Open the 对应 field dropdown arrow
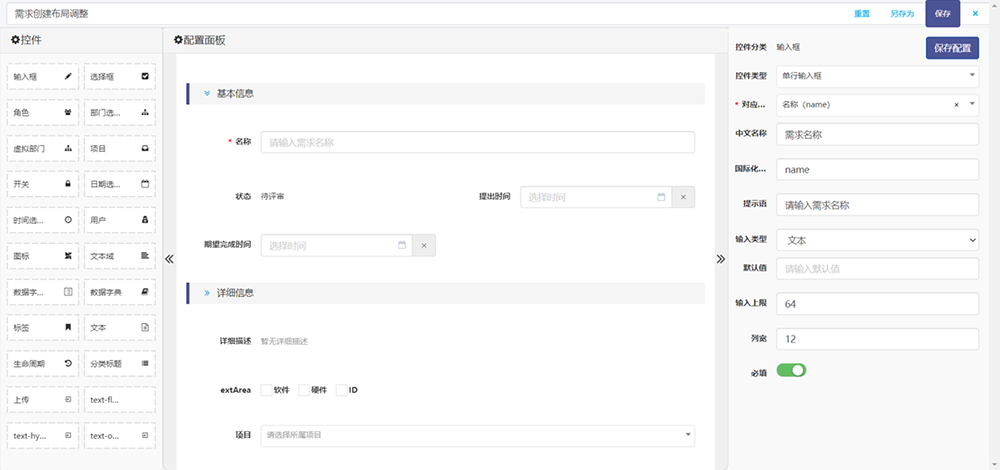Viewport: 1000px width, 470px height. coord(972,104)
